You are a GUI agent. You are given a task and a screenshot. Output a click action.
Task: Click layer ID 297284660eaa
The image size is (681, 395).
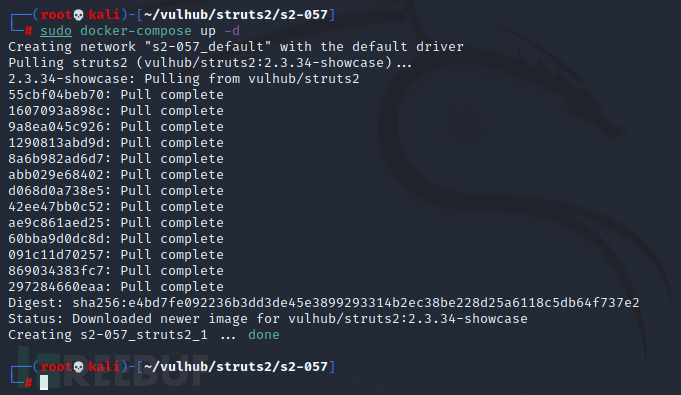(56, 286)
